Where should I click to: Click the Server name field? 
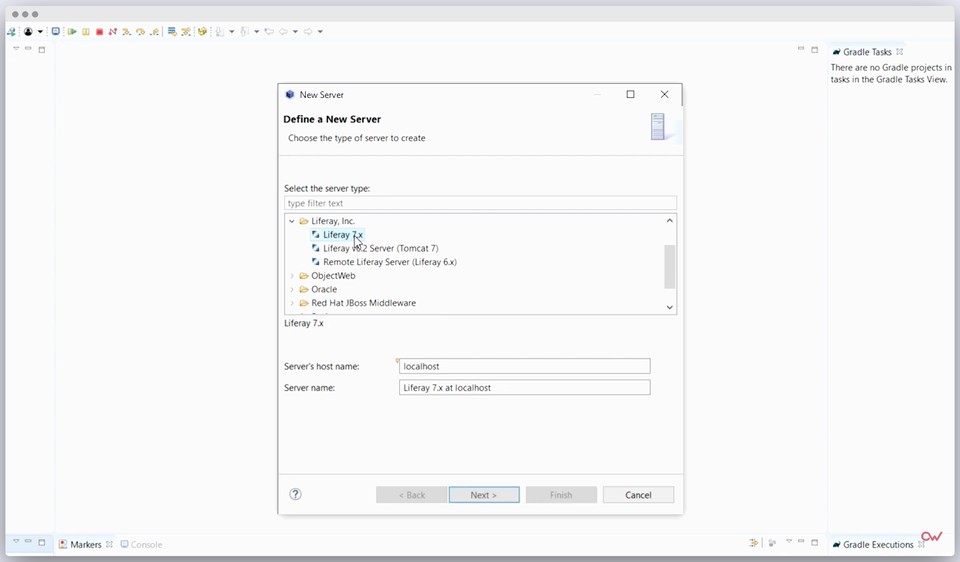click(x=525, y=388)
